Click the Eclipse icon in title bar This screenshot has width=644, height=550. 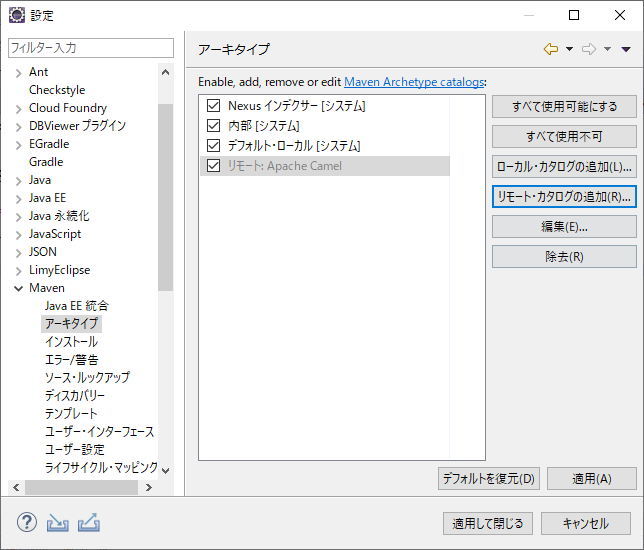pyautogui.click(x=17, y=15)
